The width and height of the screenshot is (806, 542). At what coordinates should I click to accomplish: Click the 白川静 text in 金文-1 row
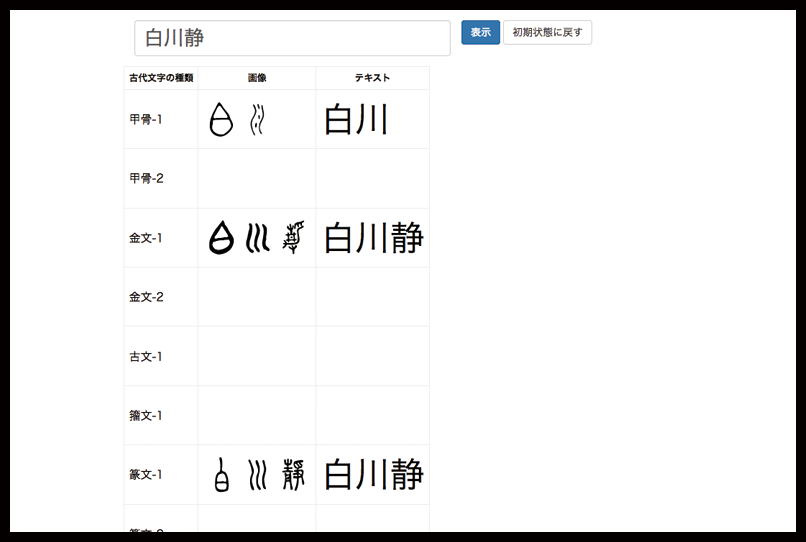pyautogui.click(x=374, y=238)
